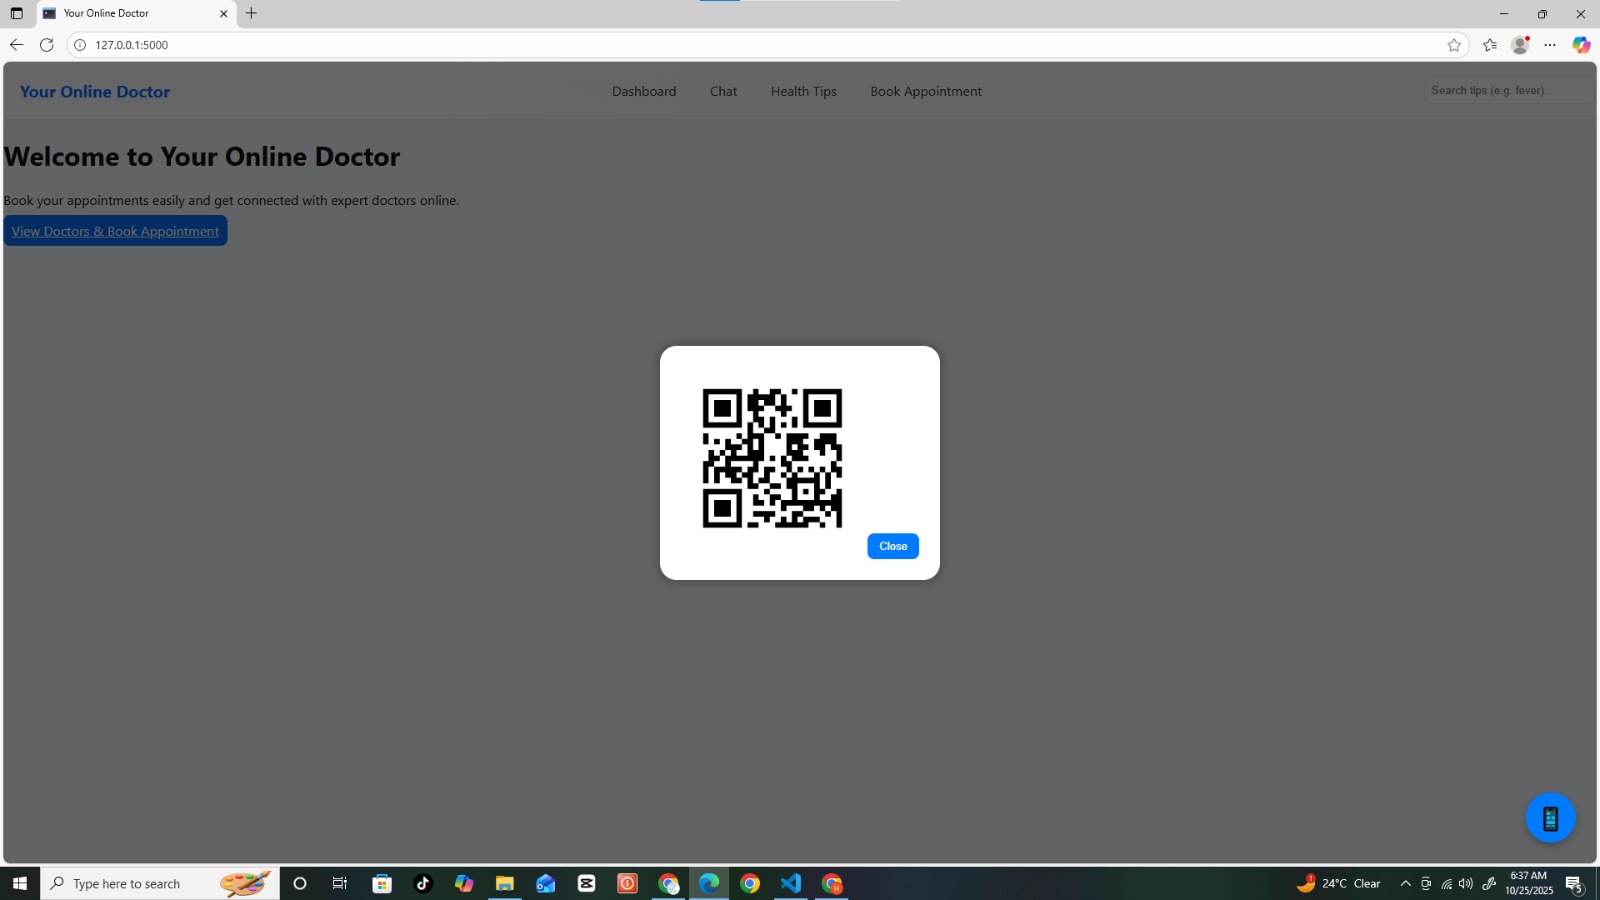Open Copilot app in taskbar
The image size is (1600, 900).
pos(464,883)
